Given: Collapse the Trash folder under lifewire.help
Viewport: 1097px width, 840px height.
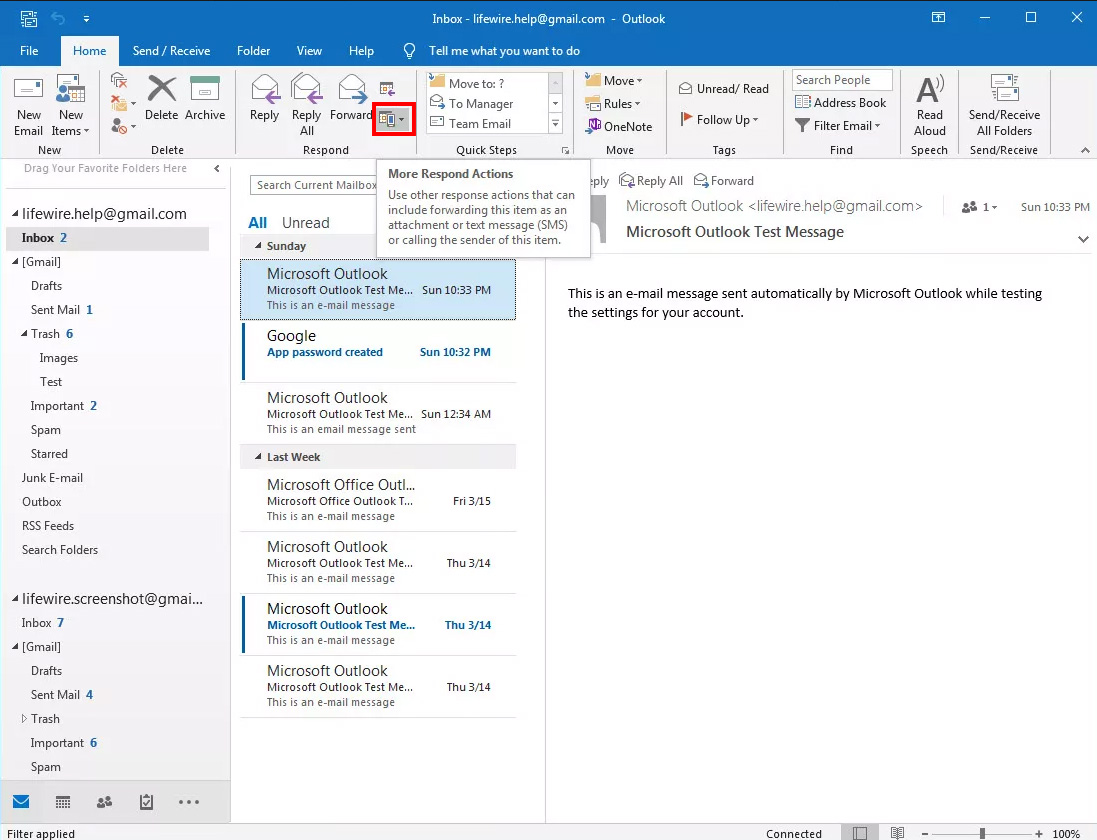Looking at the screenshot, I should 24,334.
